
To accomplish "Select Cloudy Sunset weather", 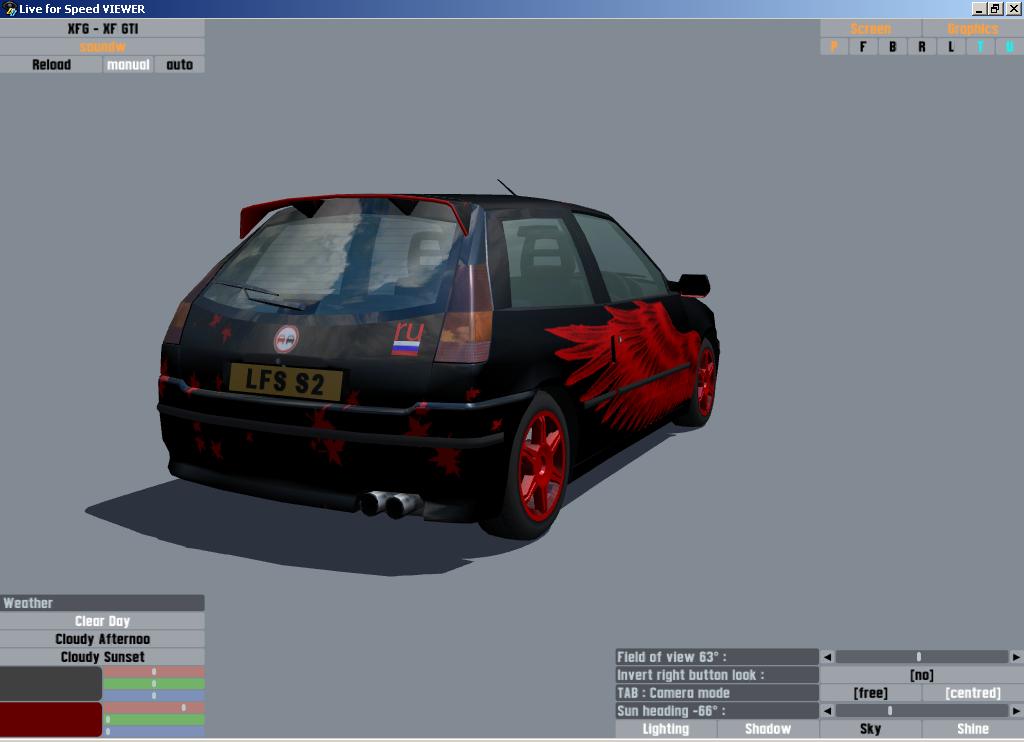I will click(x=103, y=657).
